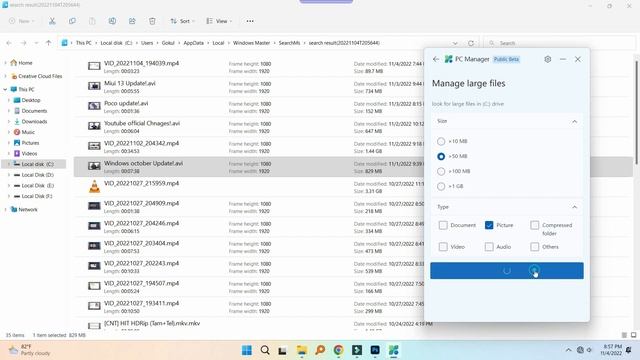Image resolution: width=640 pixels, height=360 pixels.
Task: Click the blue scan button in PC Manager
Action: (x=507, y=271)
